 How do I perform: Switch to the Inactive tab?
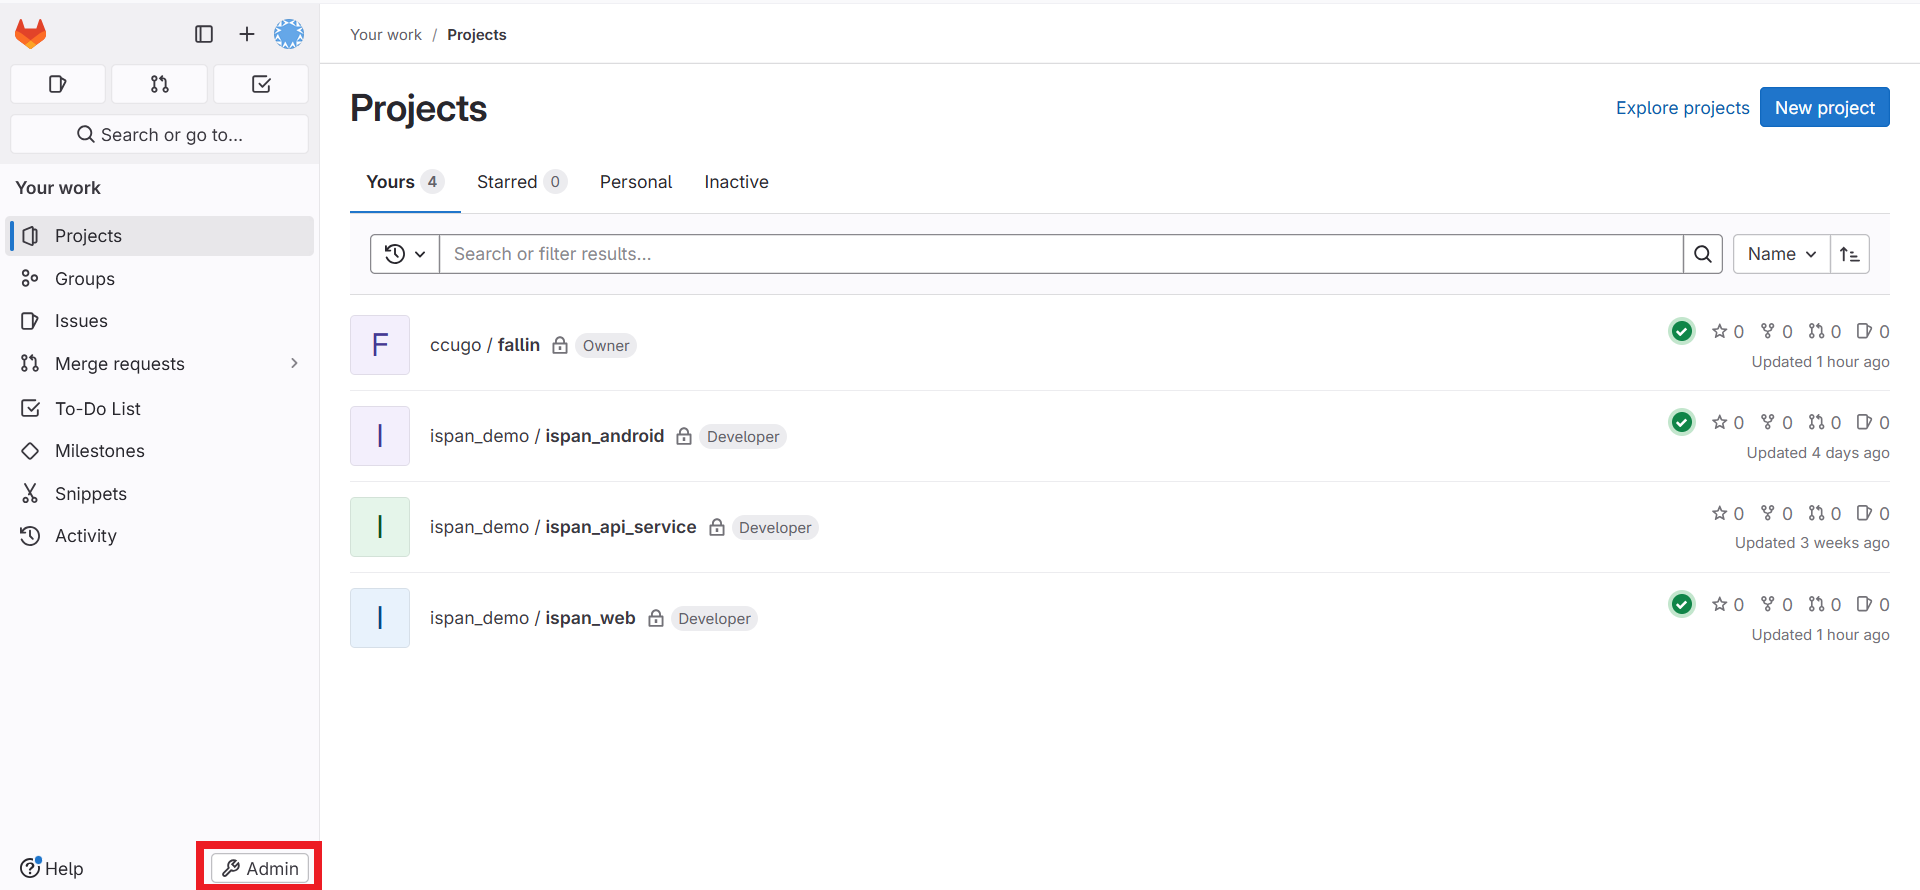(x=736, y=182)
